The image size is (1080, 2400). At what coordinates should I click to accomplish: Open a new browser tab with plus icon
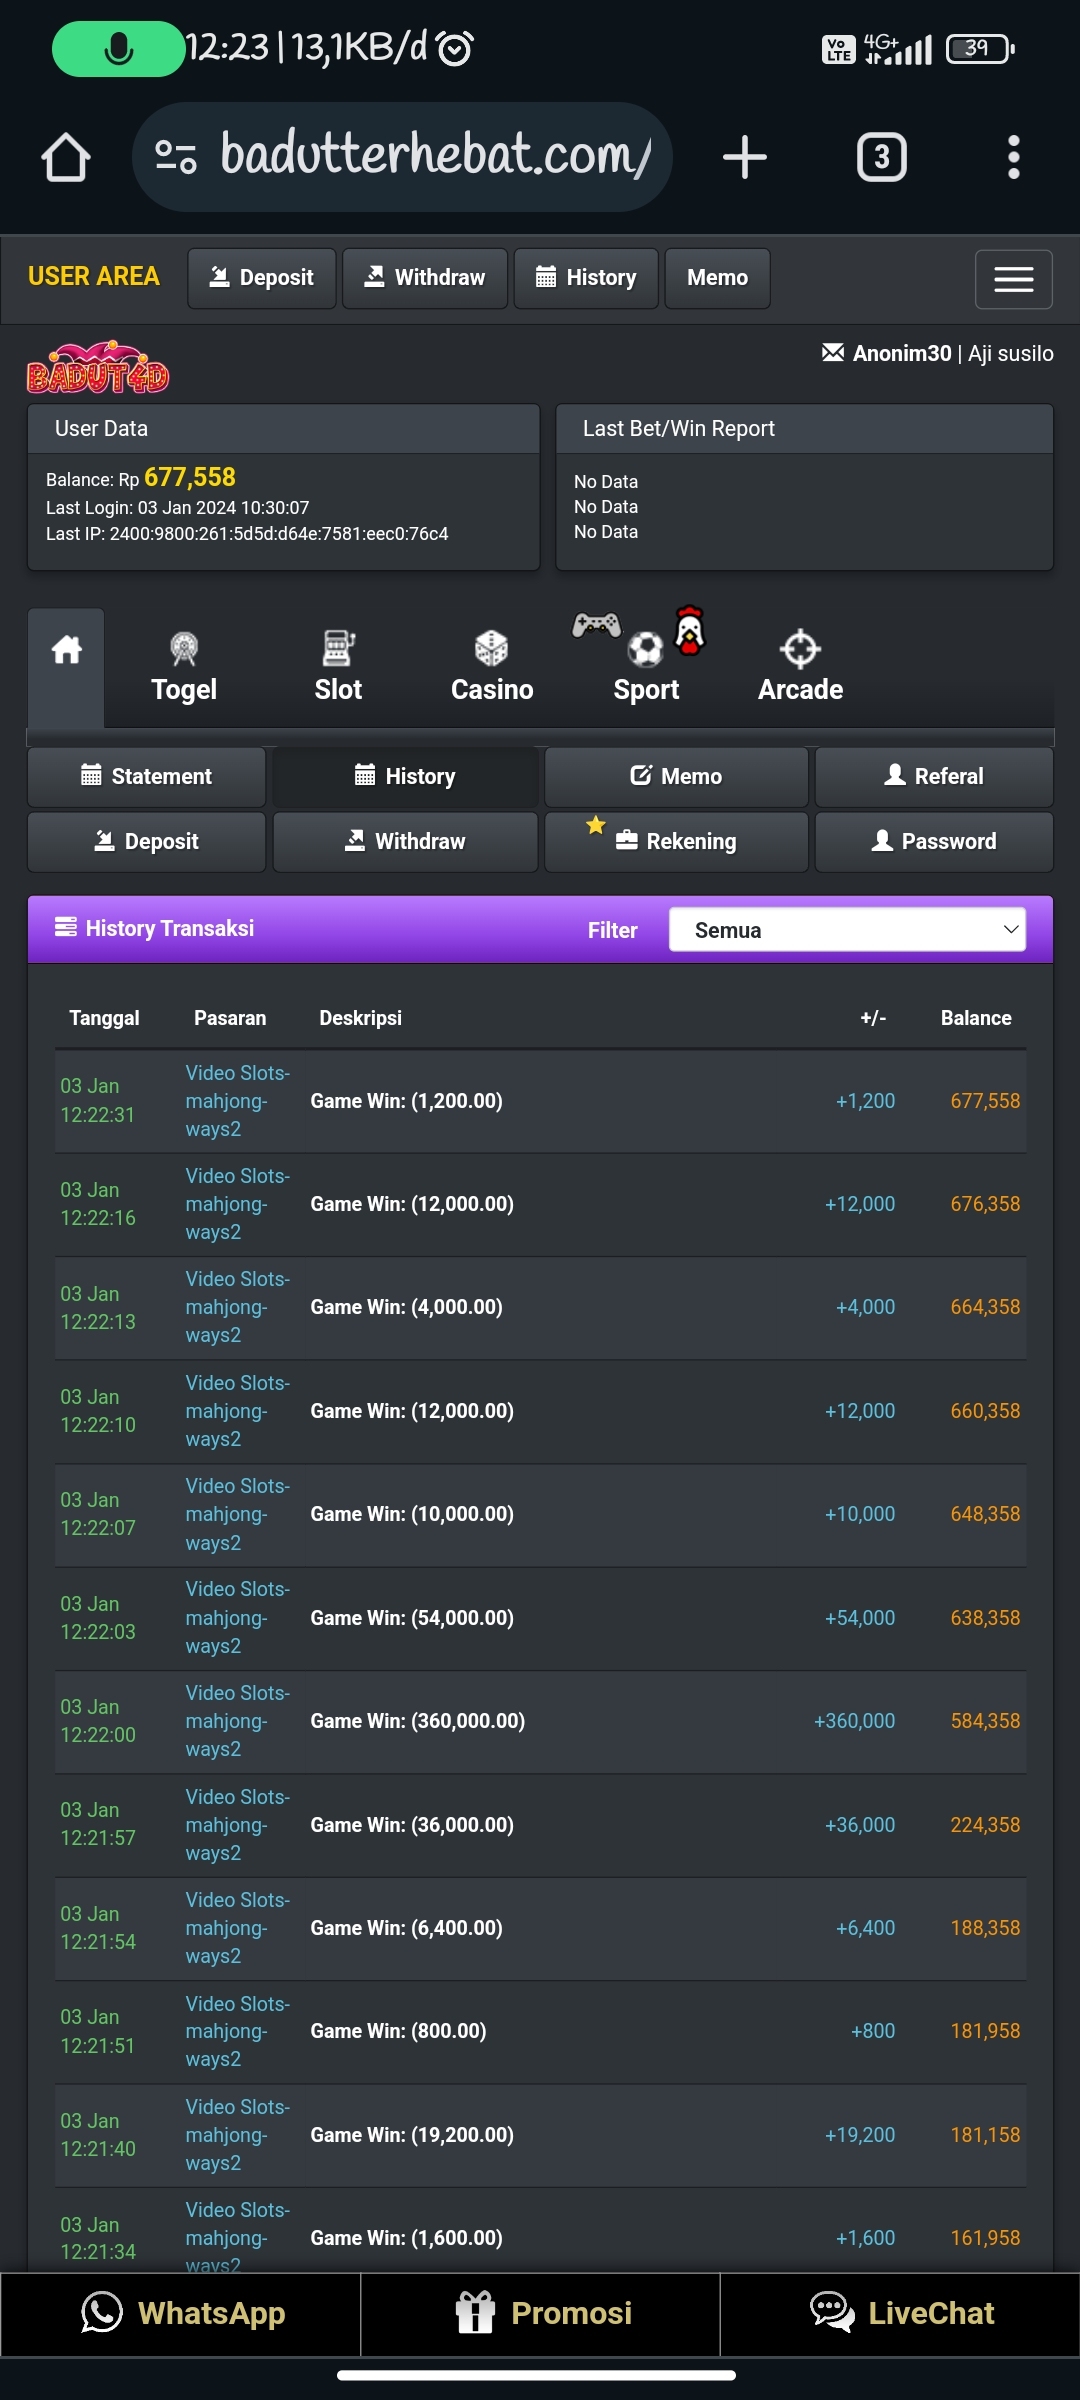[744, 157]
